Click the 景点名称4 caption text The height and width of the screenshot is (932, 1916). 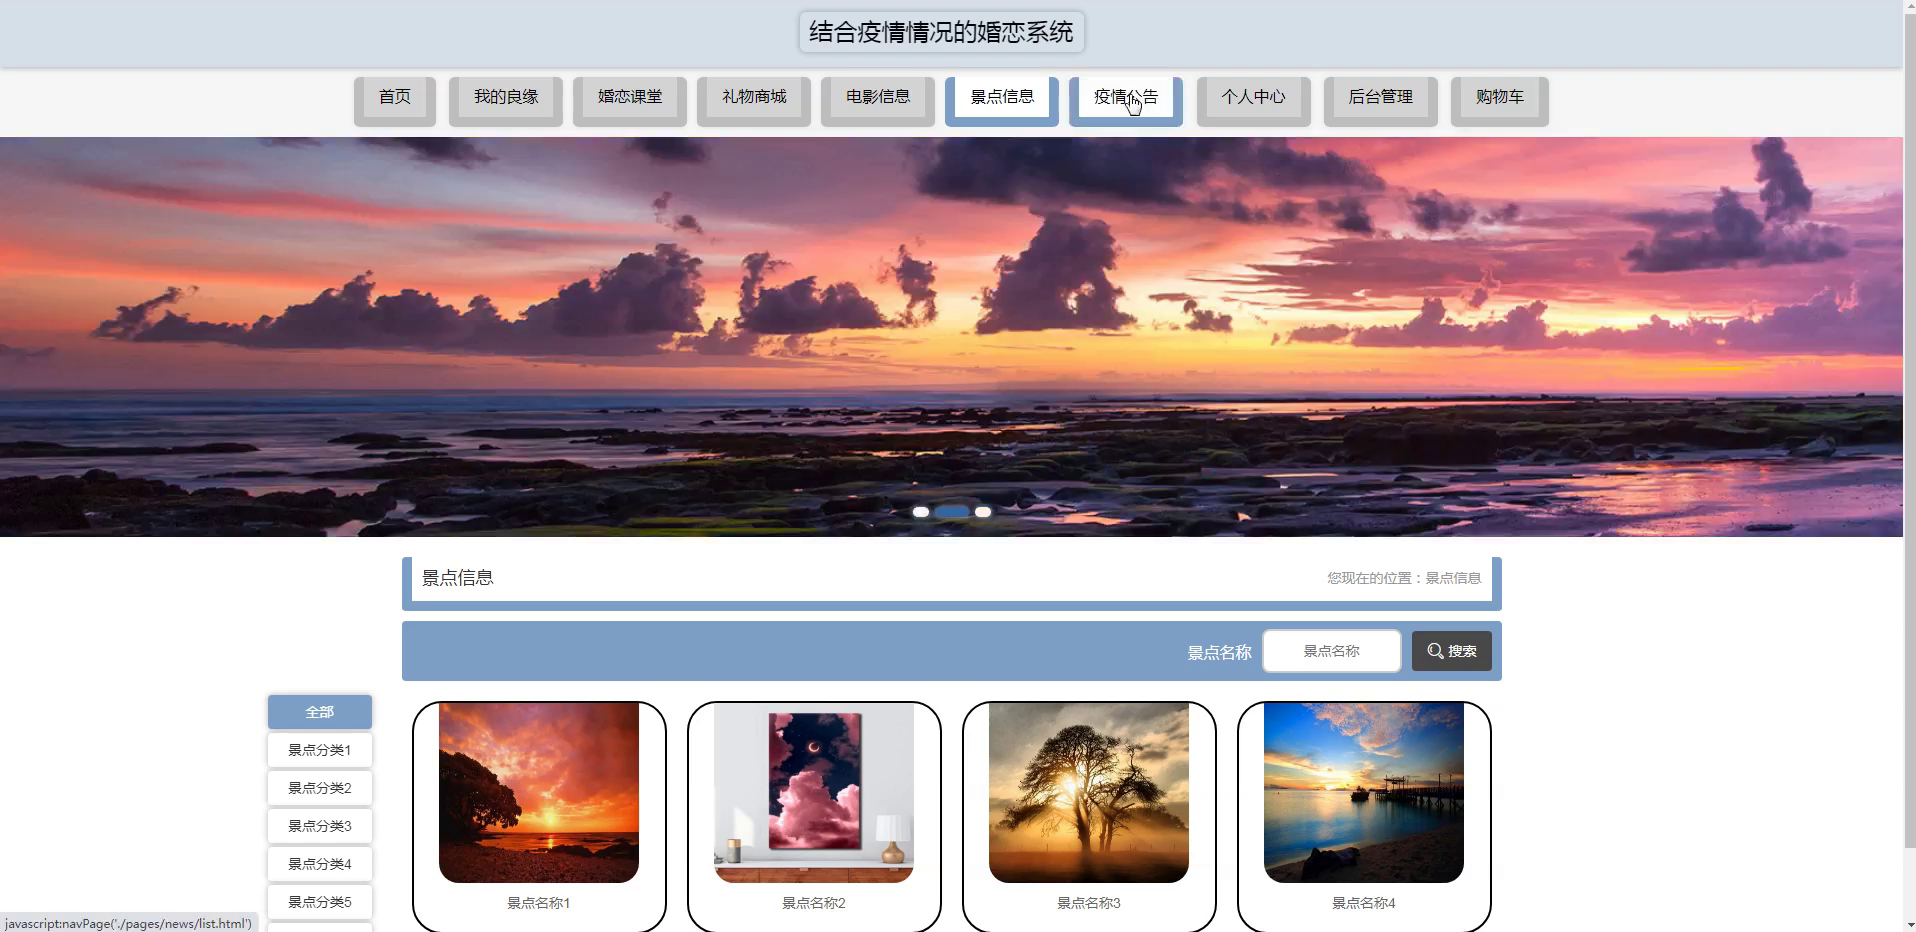(x=1364, y=903)
